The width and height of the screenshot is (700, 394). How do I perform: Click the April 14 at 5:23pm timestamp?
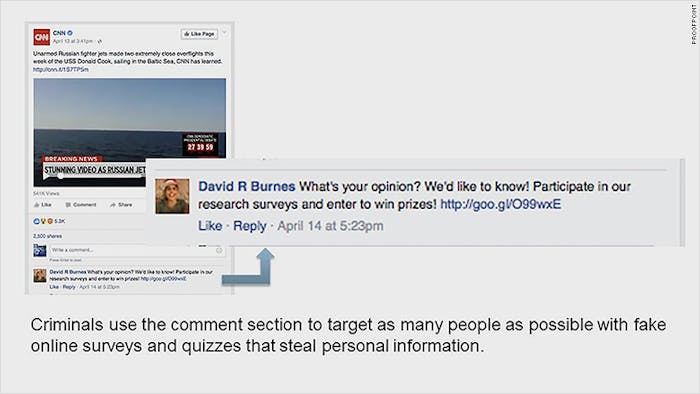[330, 226]
